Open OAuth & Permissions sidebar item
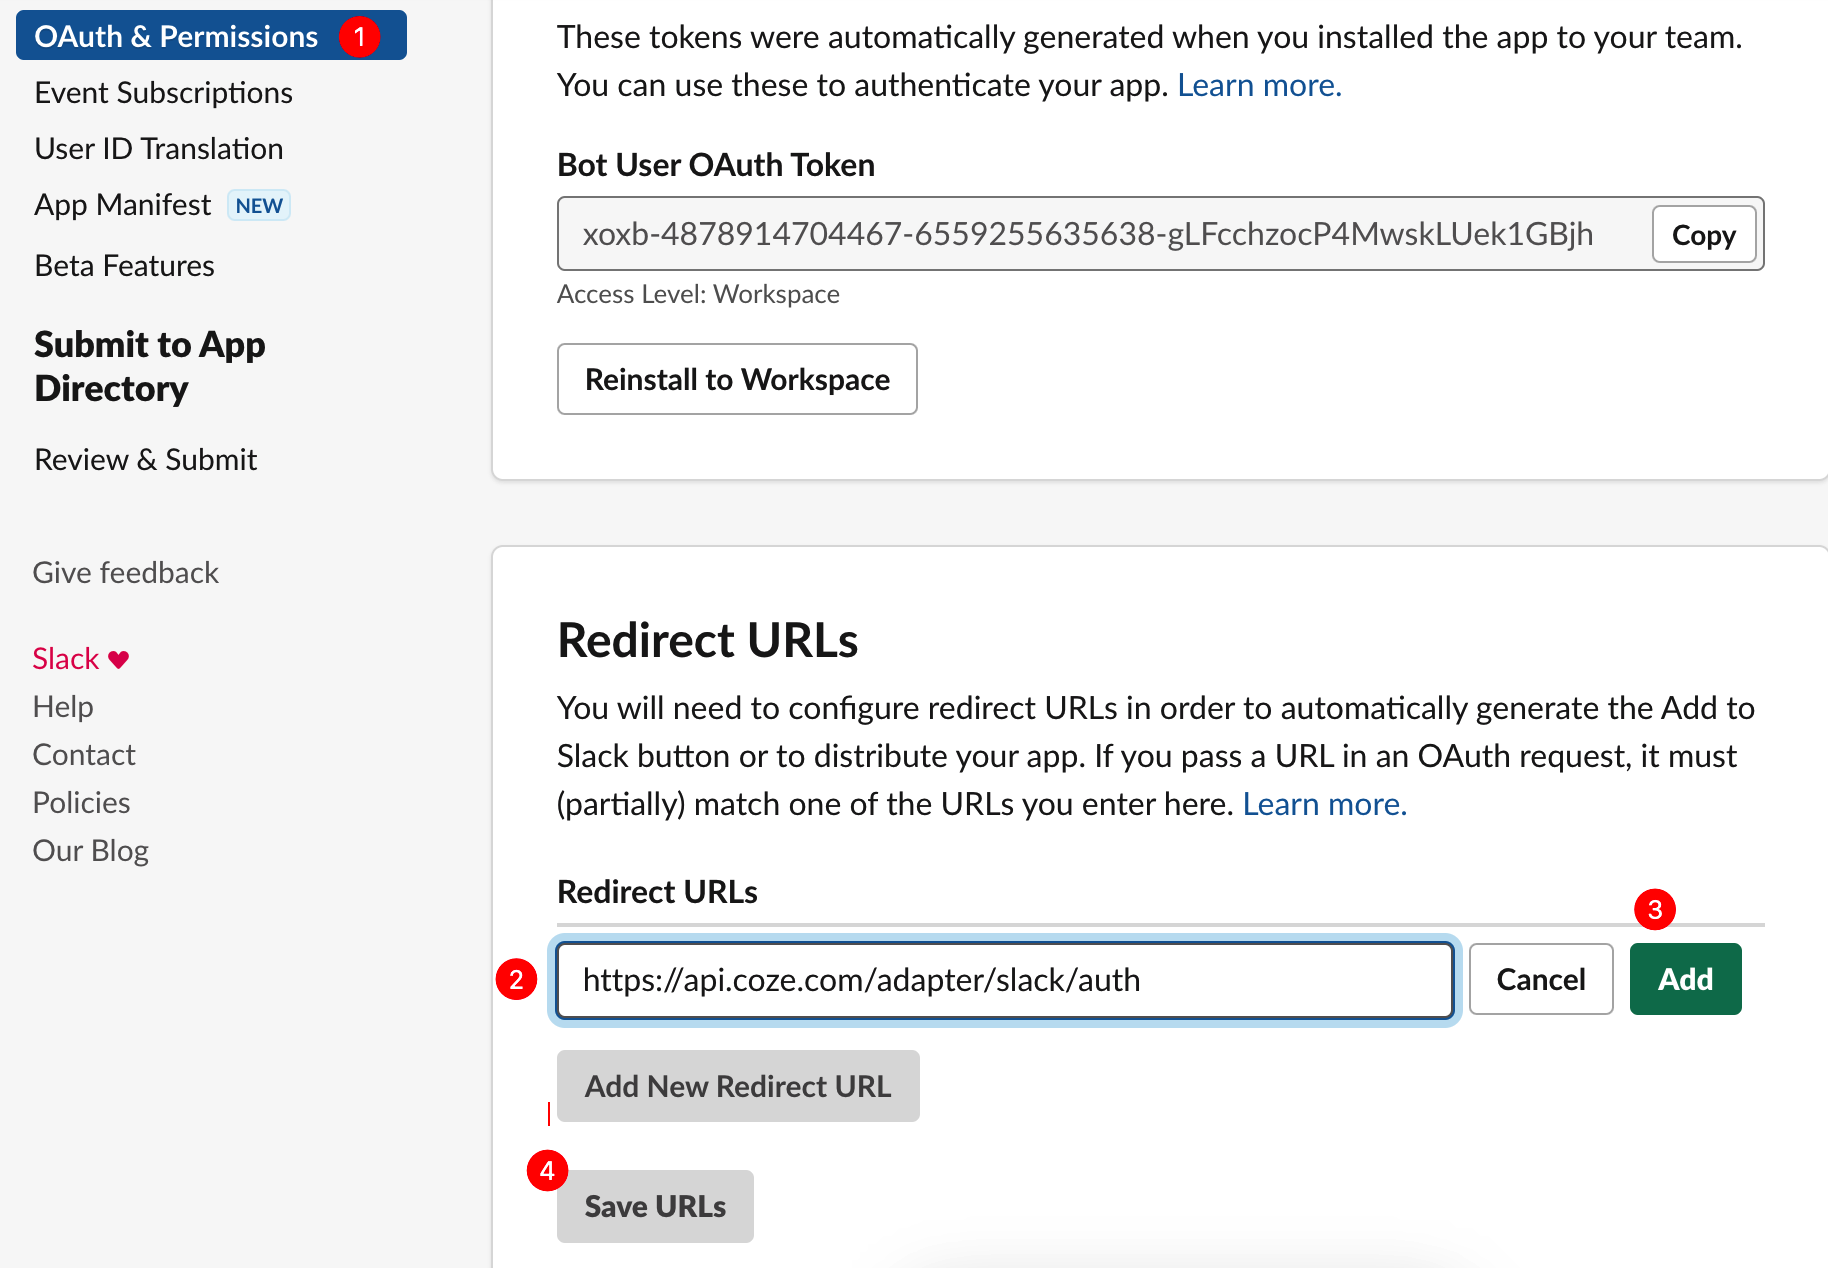 [211, 36]
